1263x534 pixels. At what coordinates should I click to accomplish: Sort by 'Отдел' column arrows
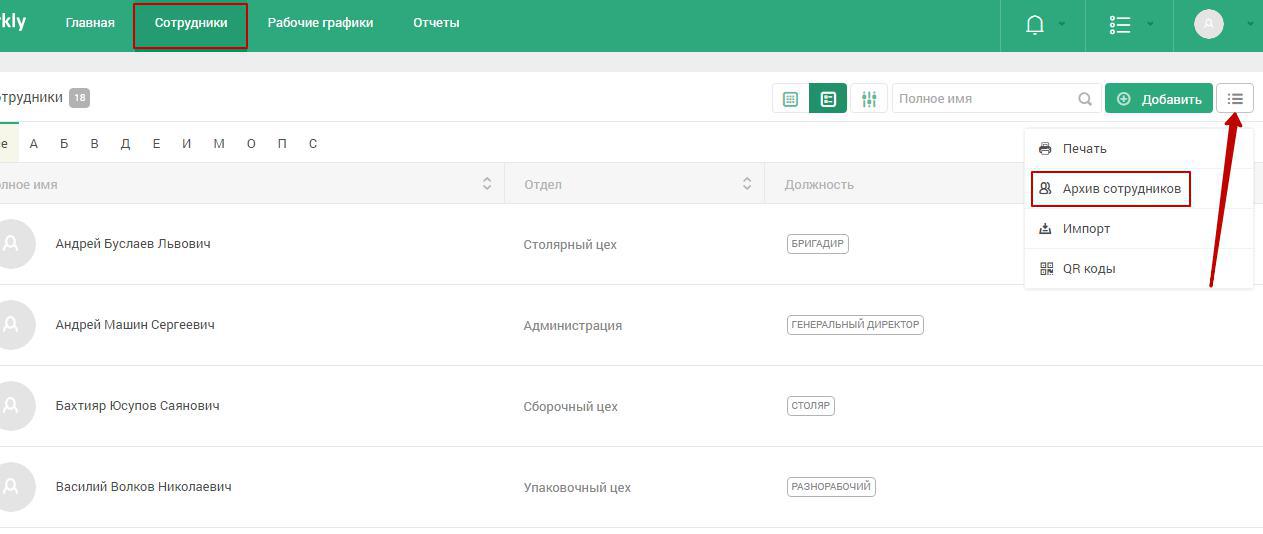[x=747, y=184]
